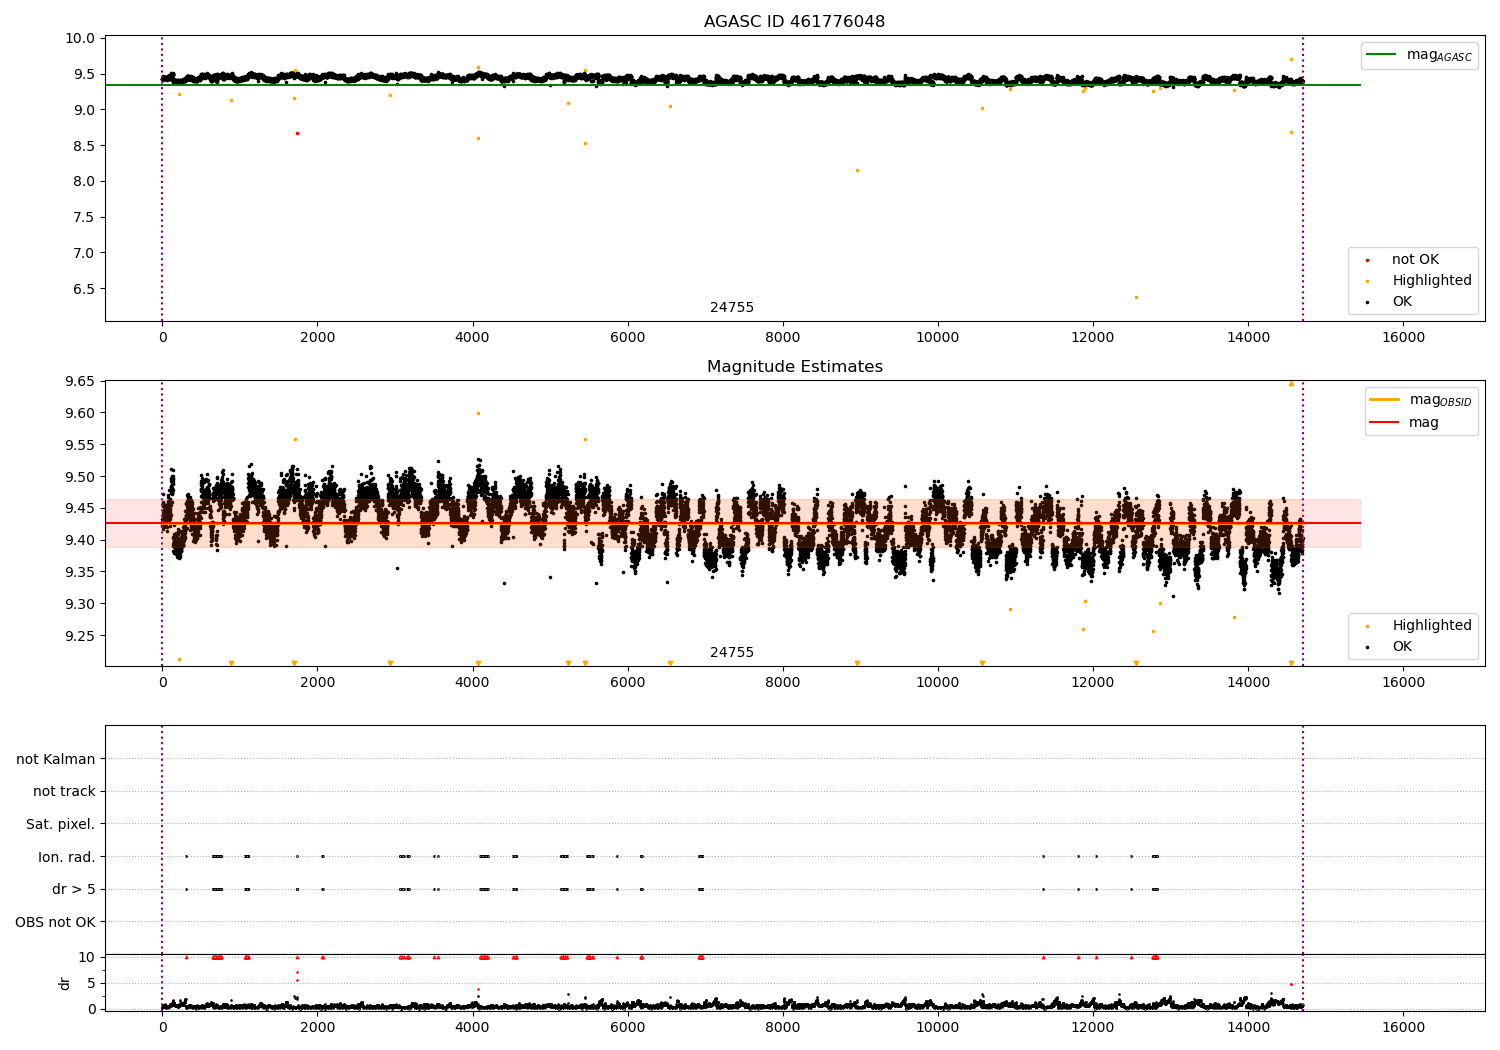Click the orange highlighted point at 9.60 in the middle plot

click(x=478, y=413)
